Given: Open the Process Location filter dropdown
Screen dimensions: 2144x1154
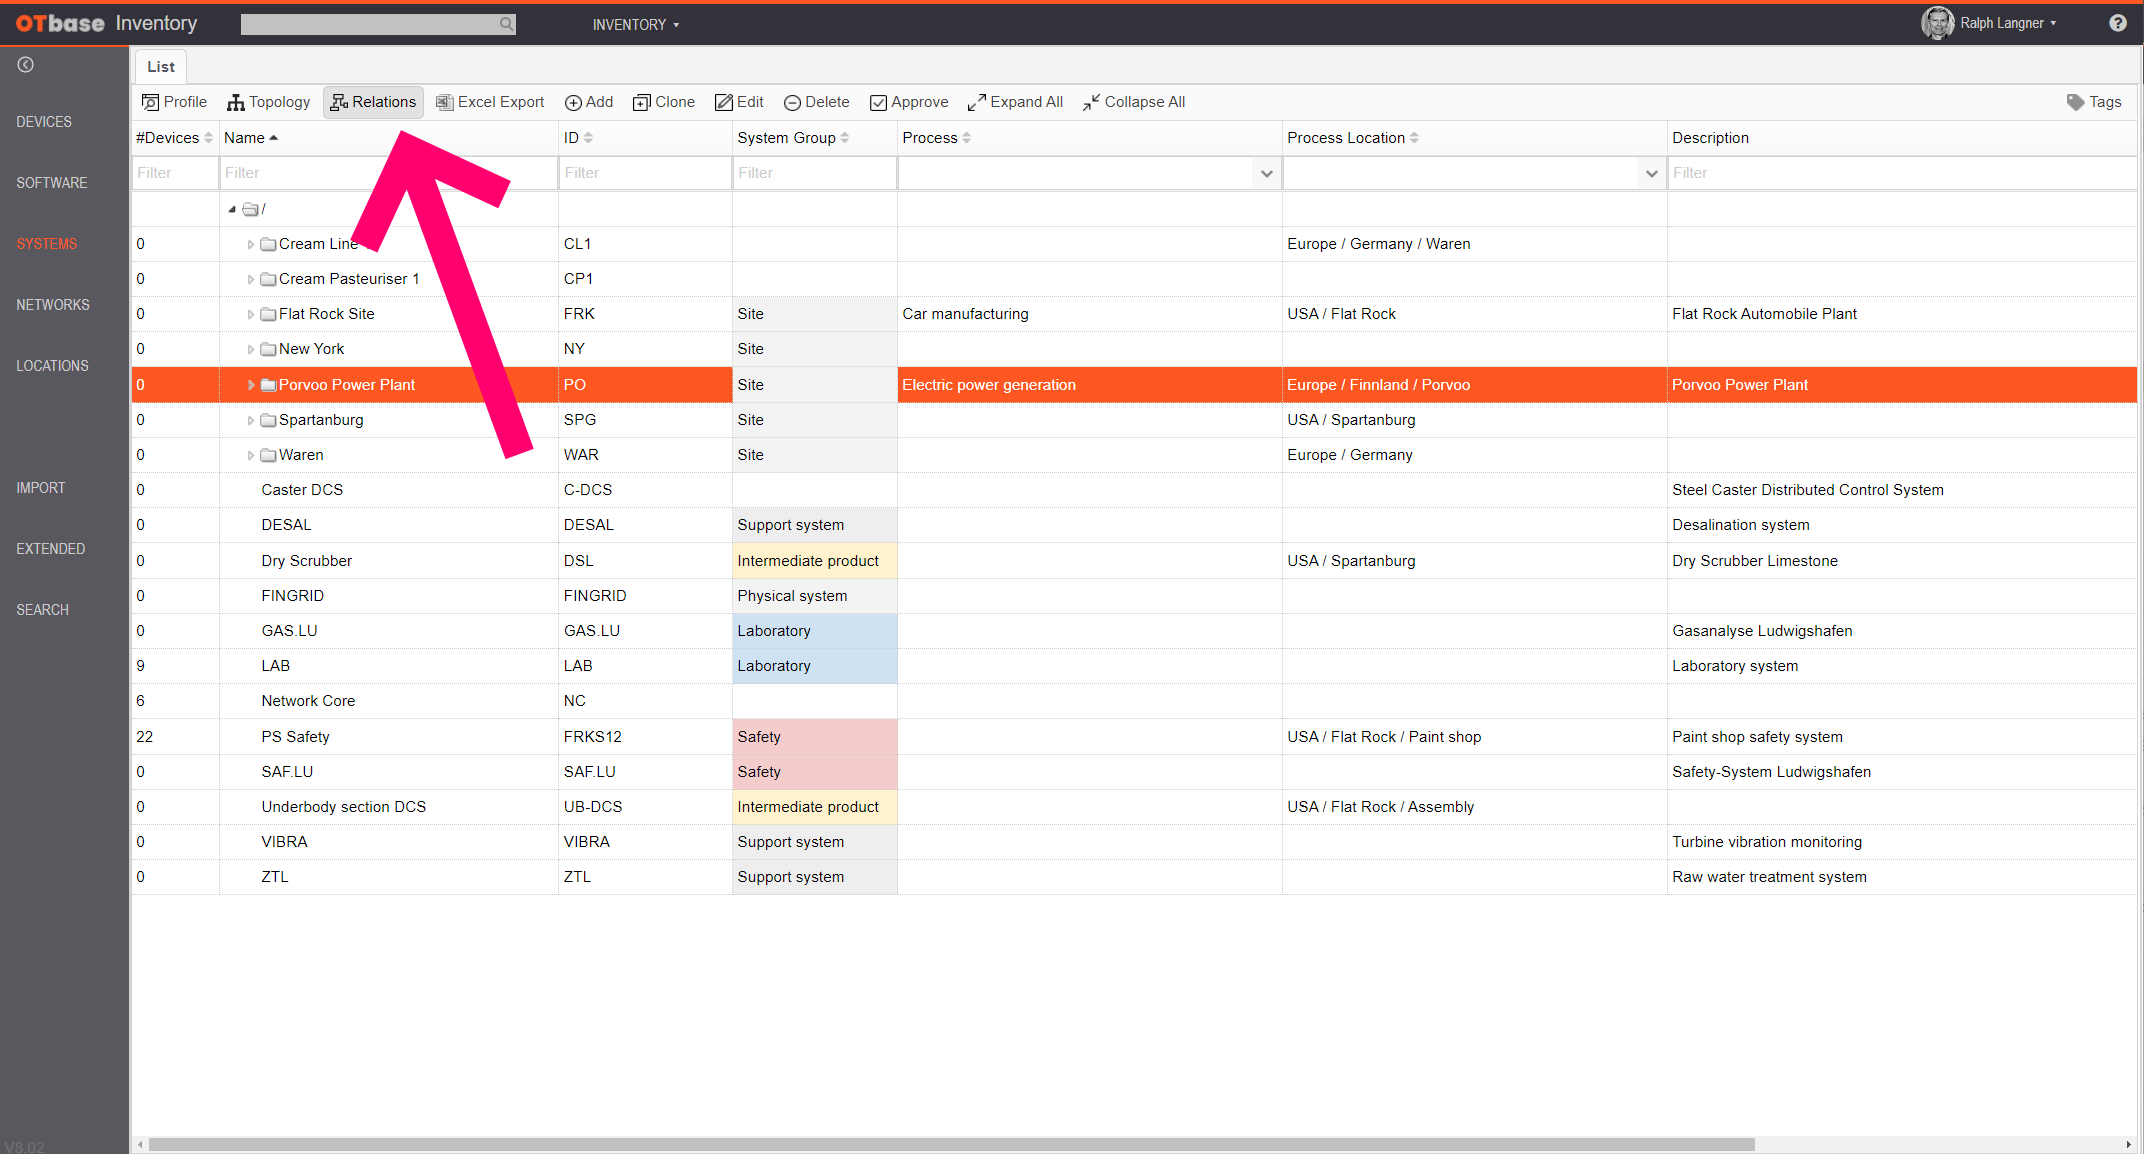Looking at the screenshot, I should coord(1651,174).
